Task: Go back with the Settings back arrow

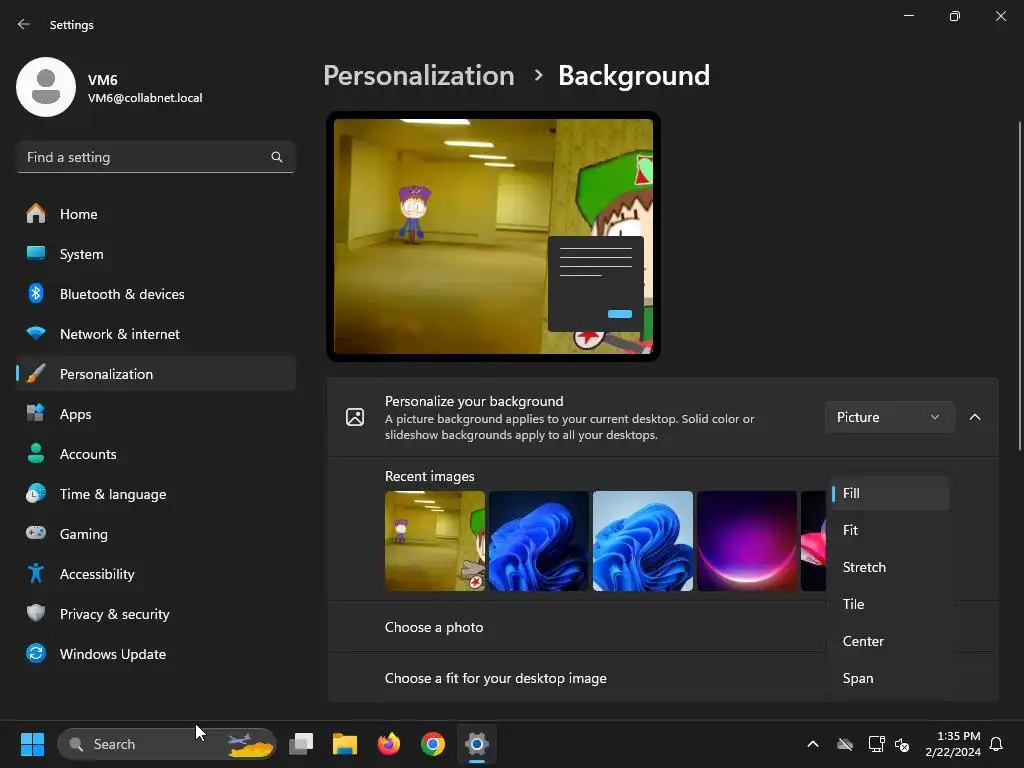Action: click(24, 24)
